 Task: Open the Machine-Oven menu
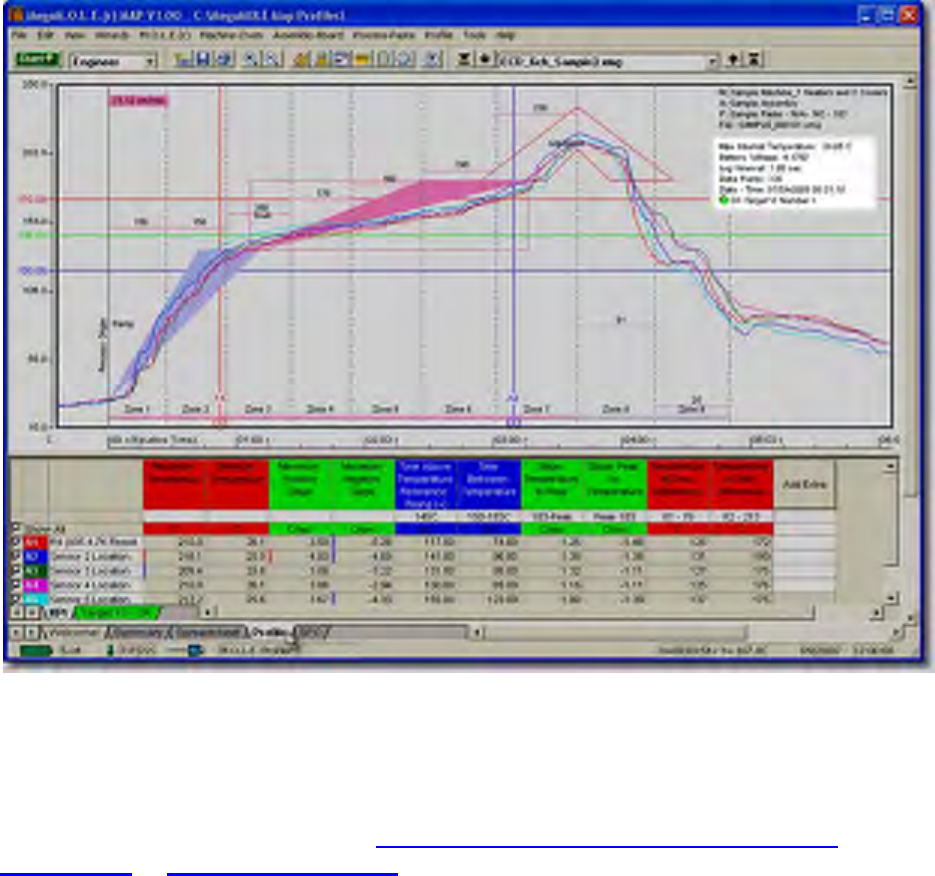tap(231, 35)
